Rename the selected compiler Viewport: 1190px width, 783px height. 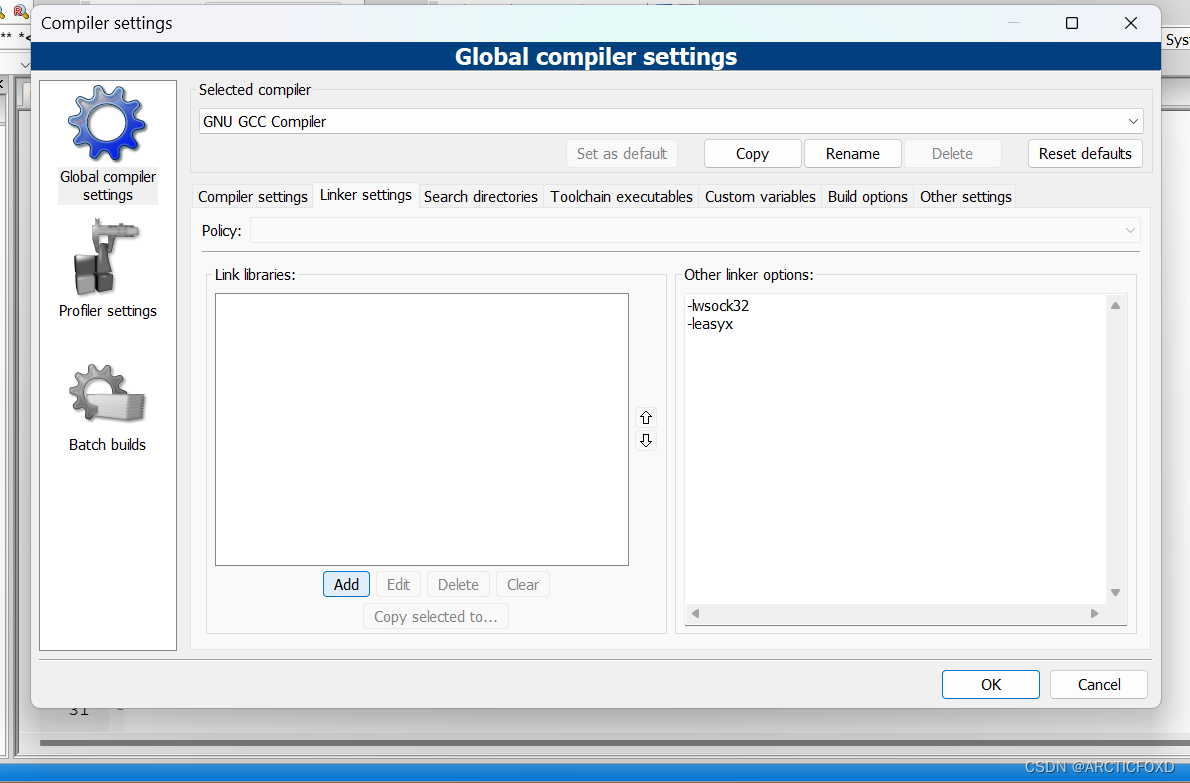click(x=852, y=153)
